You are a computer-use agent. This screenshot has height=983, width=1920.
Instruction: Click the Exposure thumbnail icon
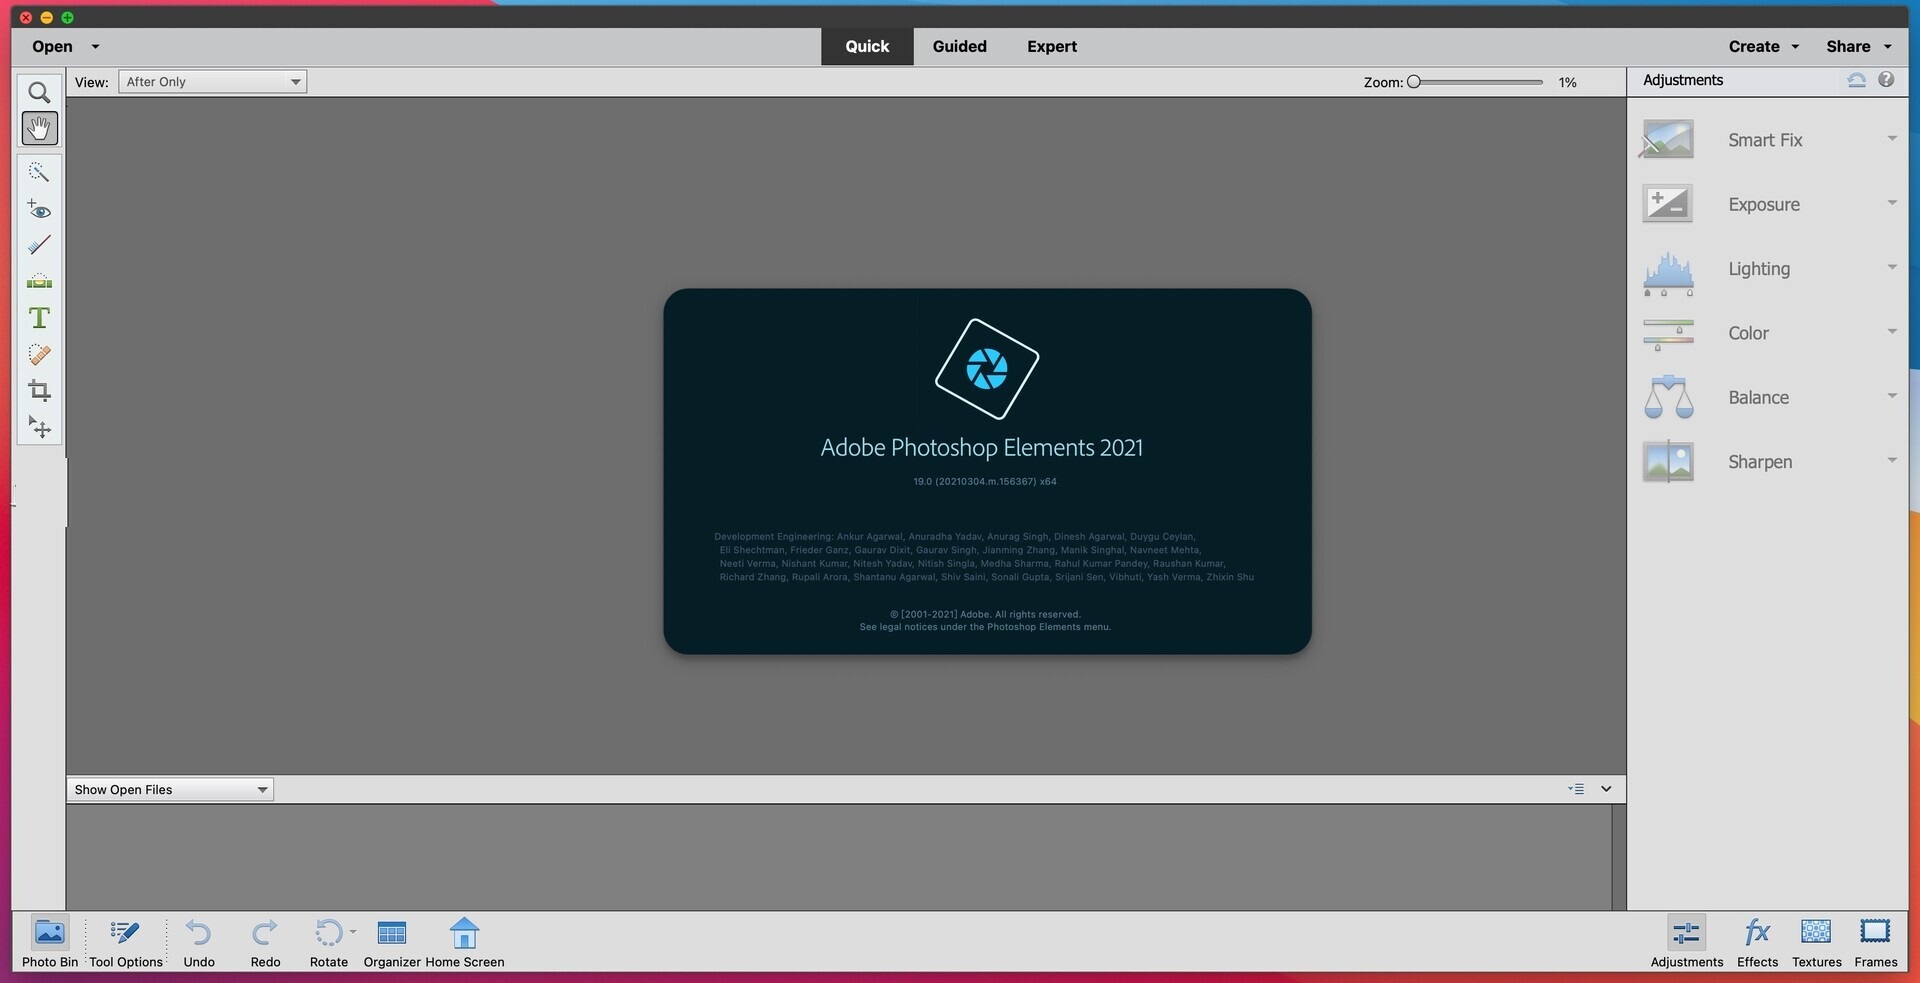1668,204
